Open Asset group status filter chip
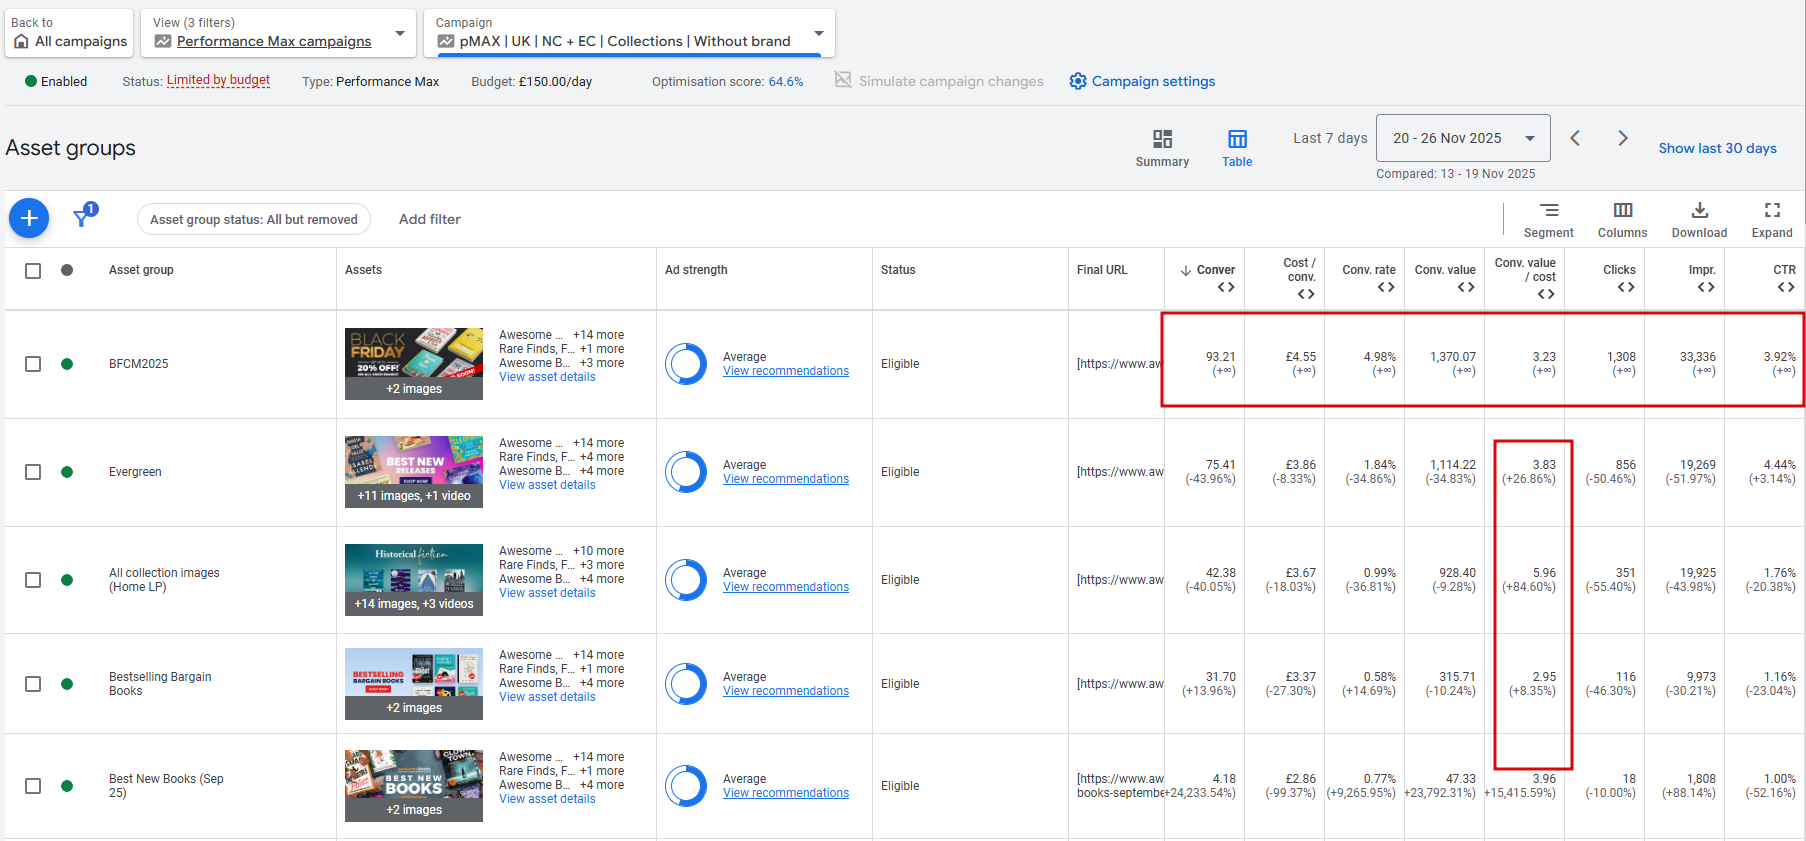Viewport: 1806px width, 841px height. click(254, 219)
